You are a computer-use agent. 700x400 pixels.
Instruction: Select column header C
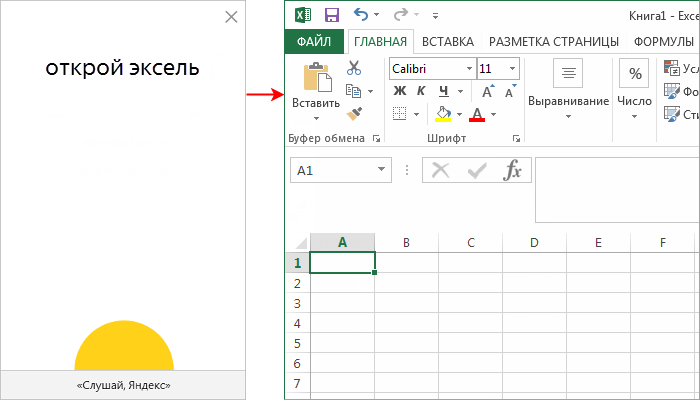tap(470, 242)
